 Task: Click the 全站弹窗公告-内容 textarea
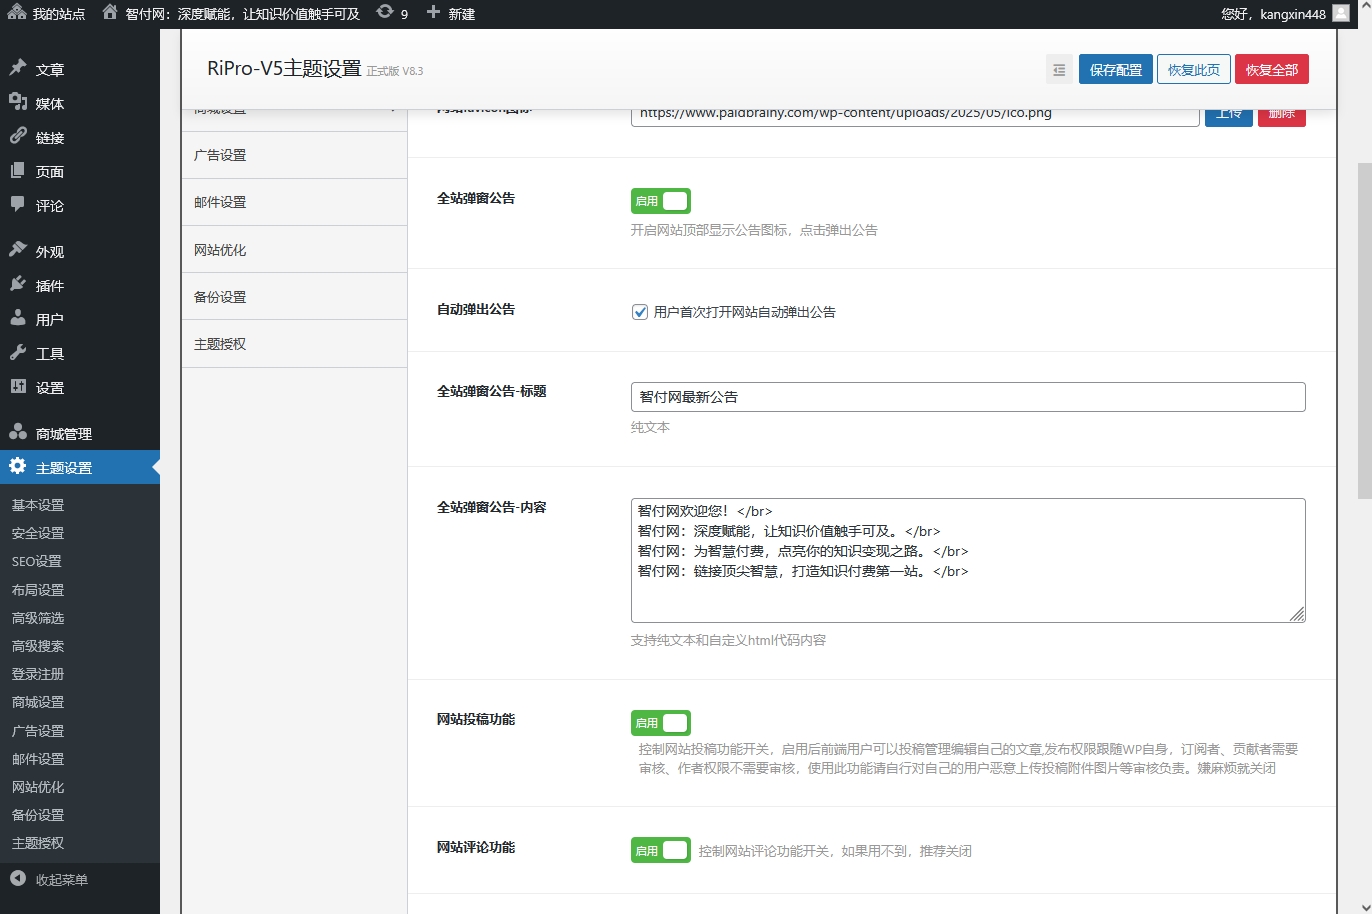(x=968, y=560)
